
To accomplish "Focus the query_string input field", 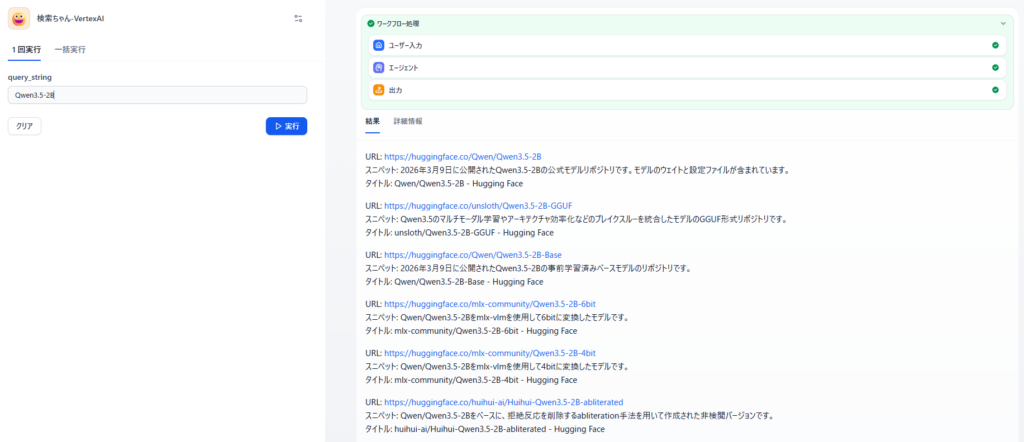I will pos(157,95).
